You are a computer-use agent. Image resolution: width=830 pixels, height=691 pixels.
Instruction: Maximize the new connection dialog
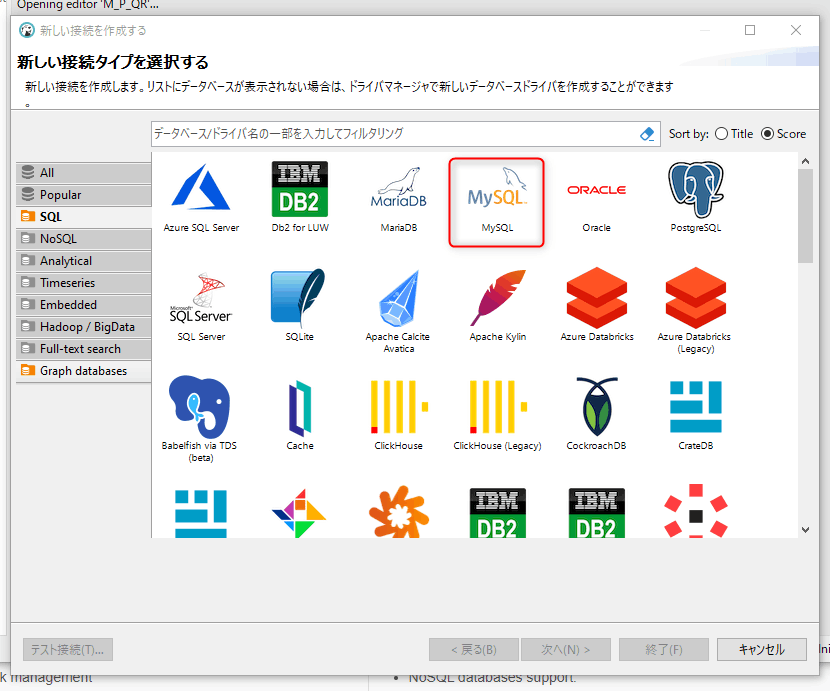coord(750,30)
